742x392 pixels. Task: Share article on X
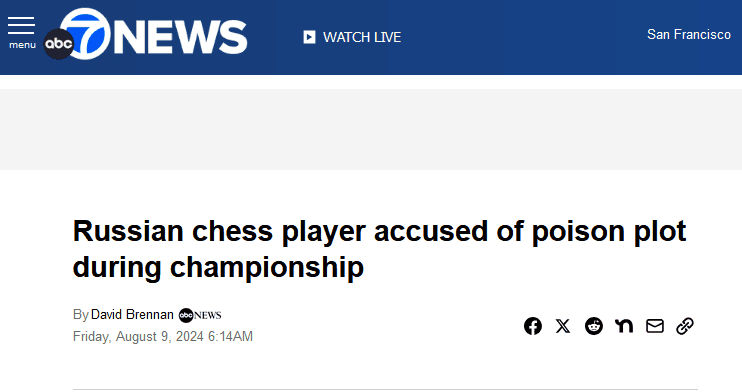point(563,326)
